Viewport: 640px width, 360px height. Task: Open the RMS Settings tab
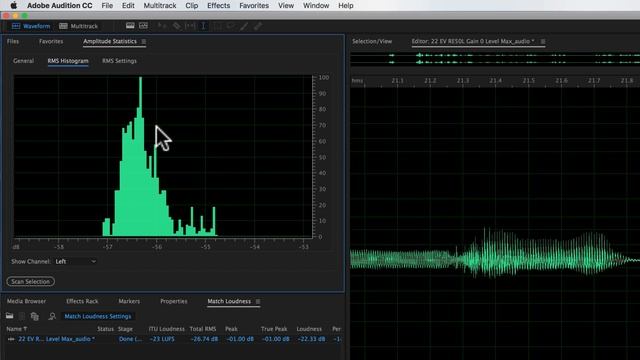[x=119, y=61]
